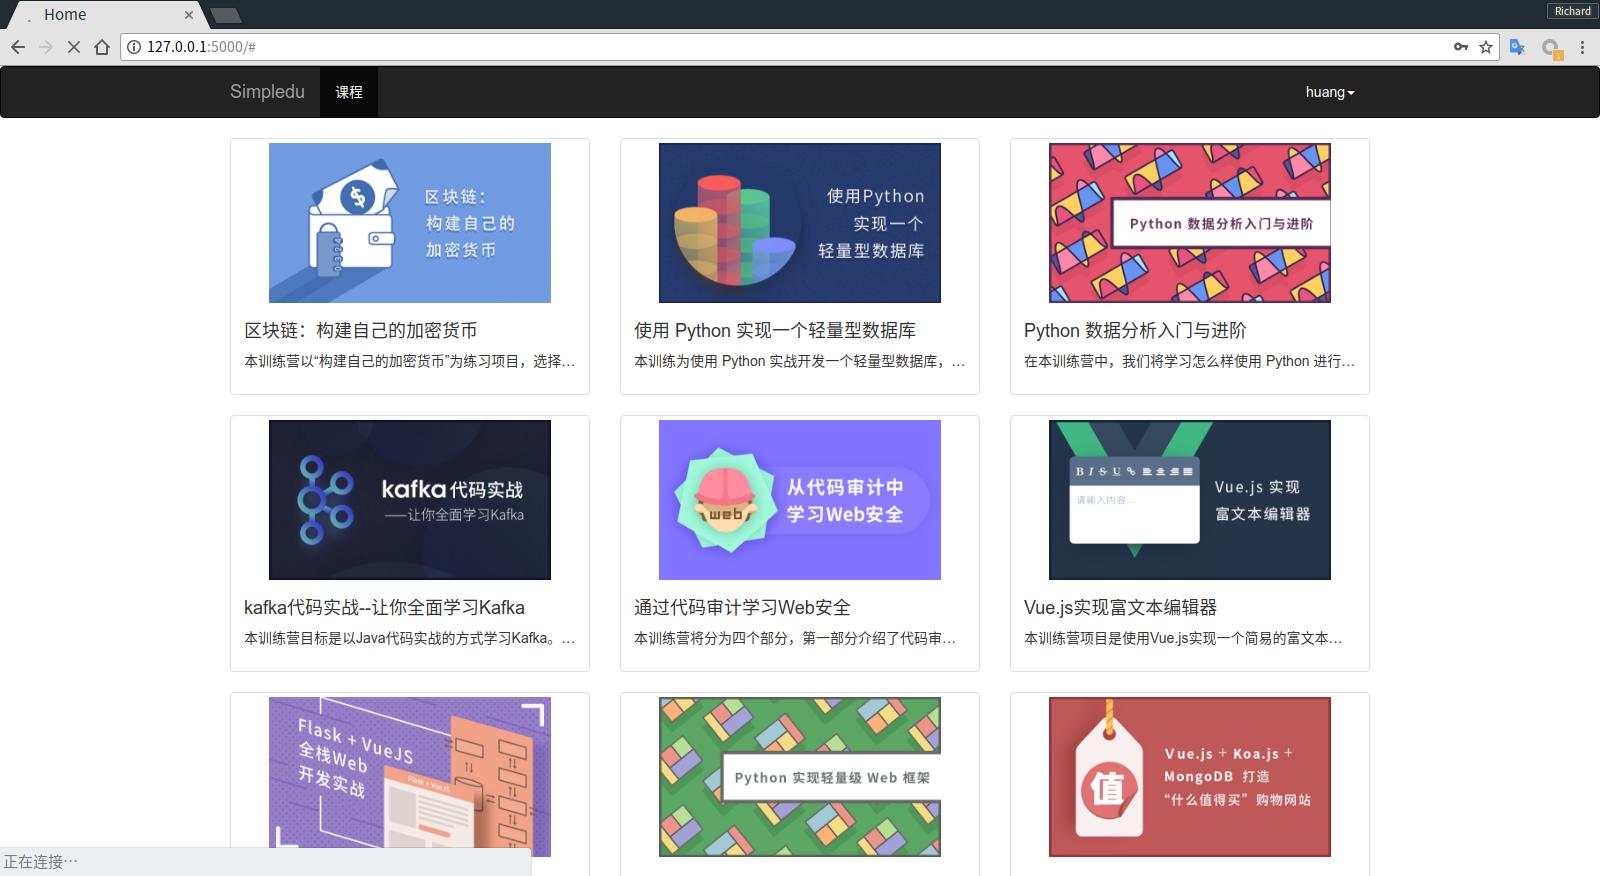Click the Simpledu brand link
Viewport: 1600px width, 876px height.
click(x=267, y=92)
